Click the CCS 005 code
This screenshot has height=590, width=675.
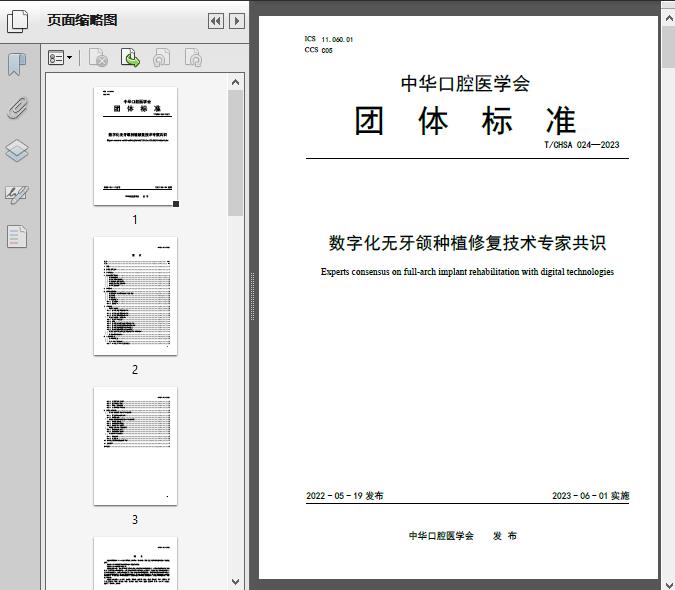319,50
